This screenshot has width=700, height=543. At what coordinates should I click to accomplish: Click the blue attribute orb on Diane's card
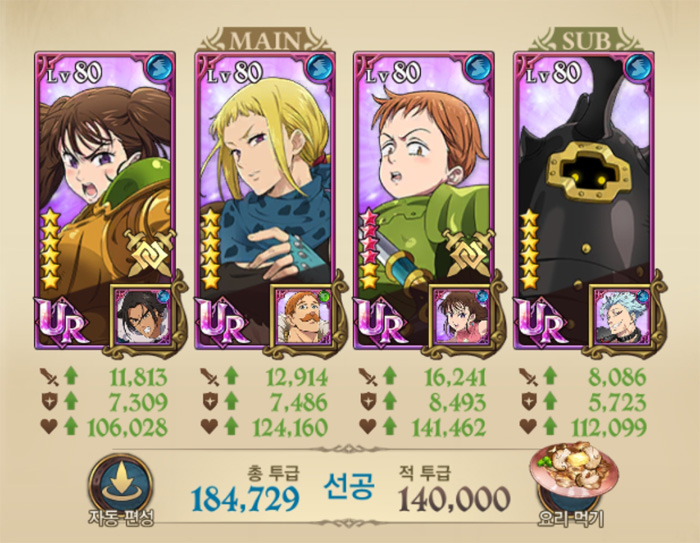[x=159, y=67]
